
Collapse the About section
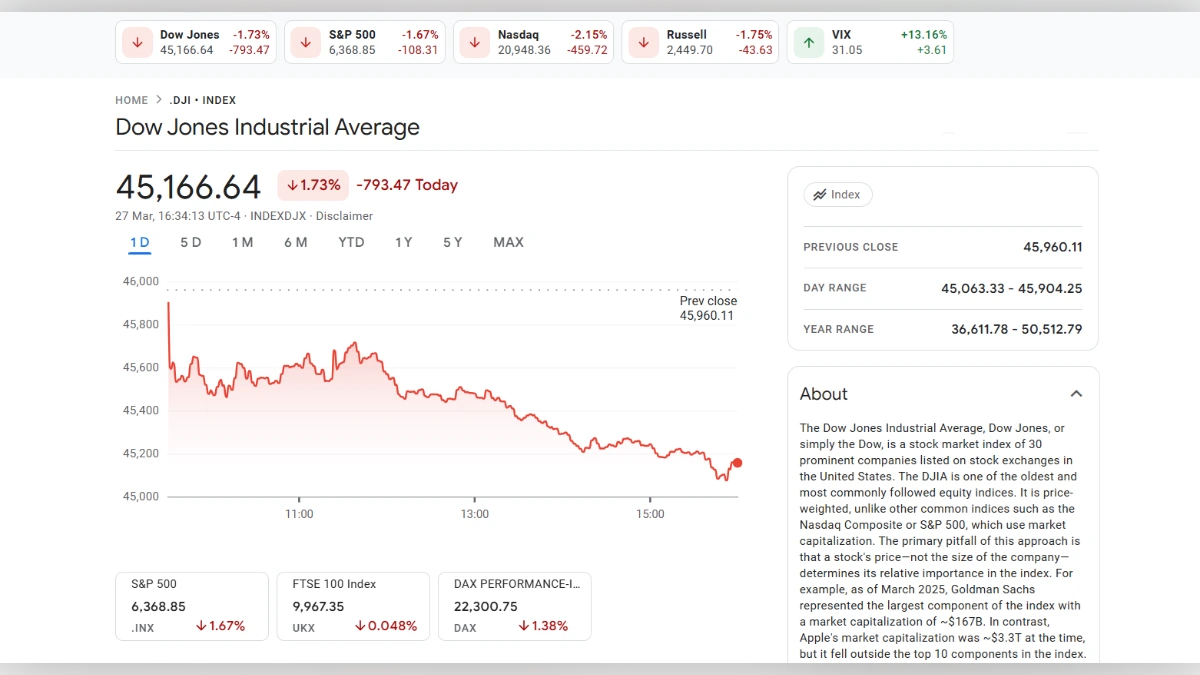click(x=1076, y=394)
